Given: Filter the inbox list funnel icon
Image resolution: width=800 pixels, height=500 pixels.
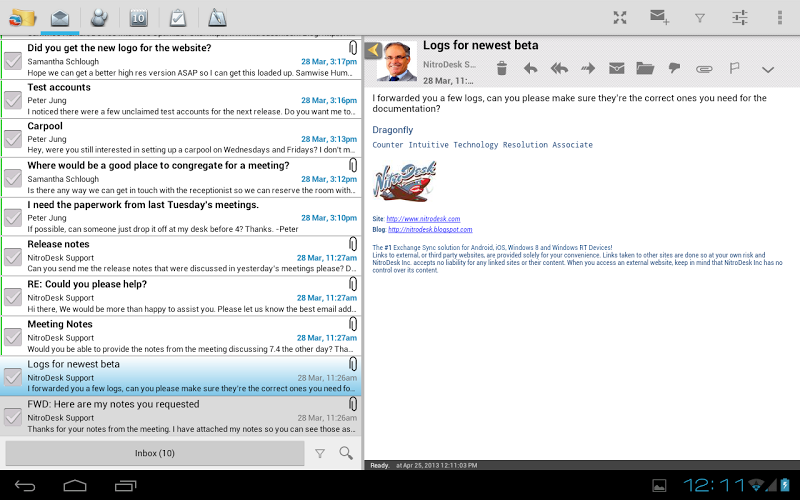Looking at the screenshot, I should 320,454.
